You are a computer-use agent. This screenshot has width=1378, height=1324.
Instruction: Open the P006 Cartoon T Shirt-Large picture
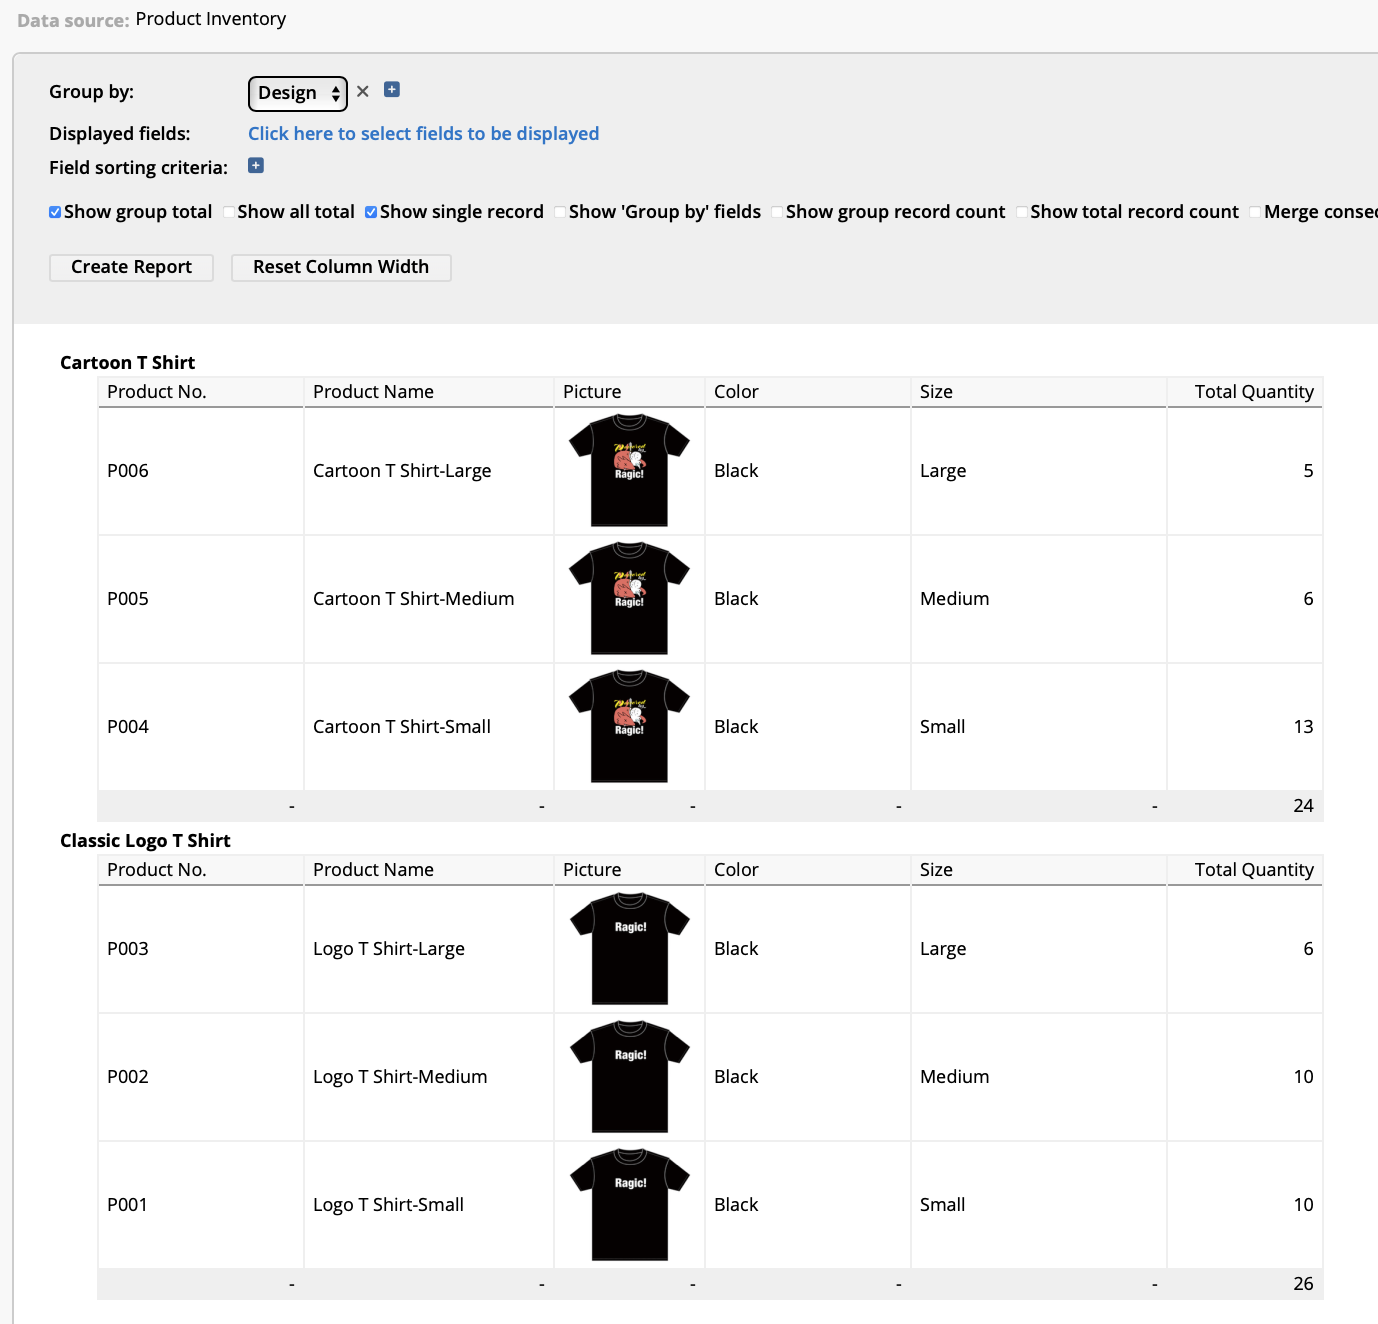(x=629, y=470)
